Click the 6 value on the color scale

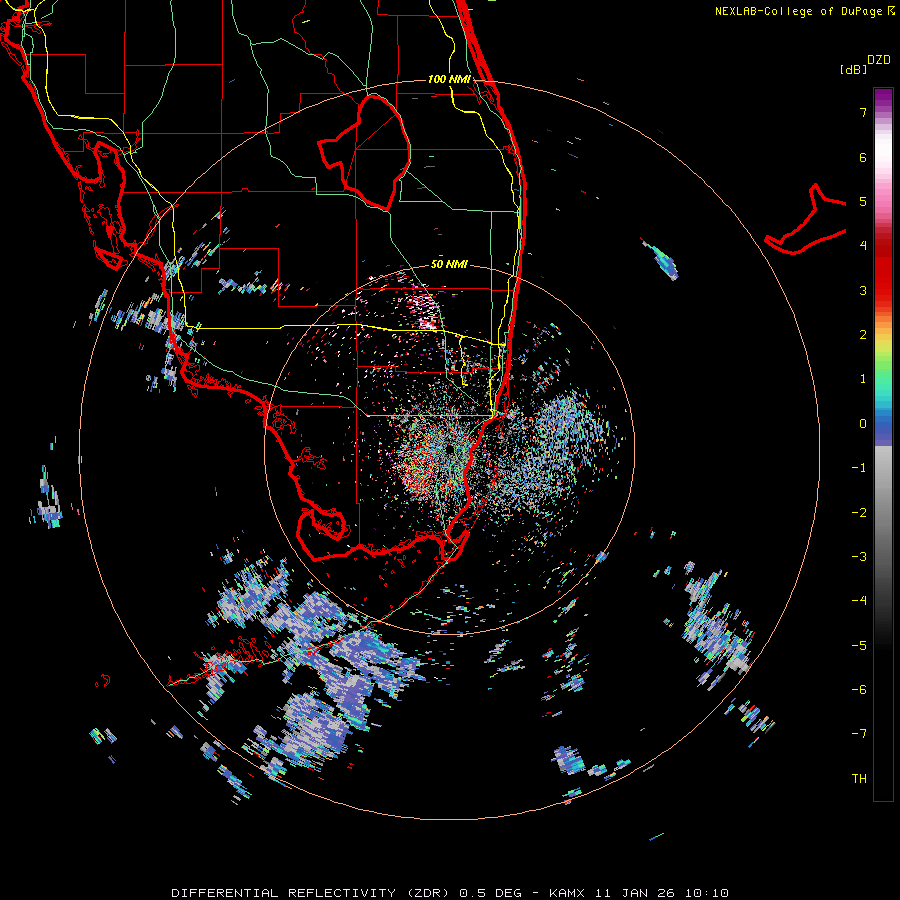(863, 157)
